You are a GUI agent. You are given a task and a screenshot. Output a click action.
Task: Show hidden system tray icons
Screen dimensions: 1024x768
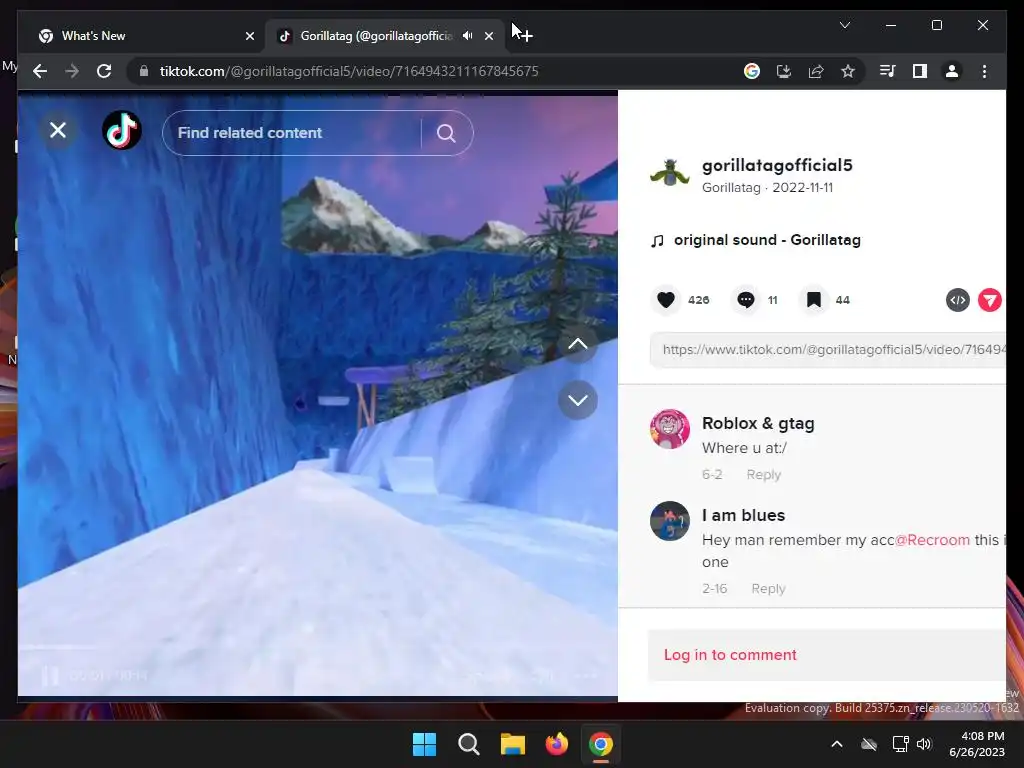pyautogui.click(x=837, y=744)
